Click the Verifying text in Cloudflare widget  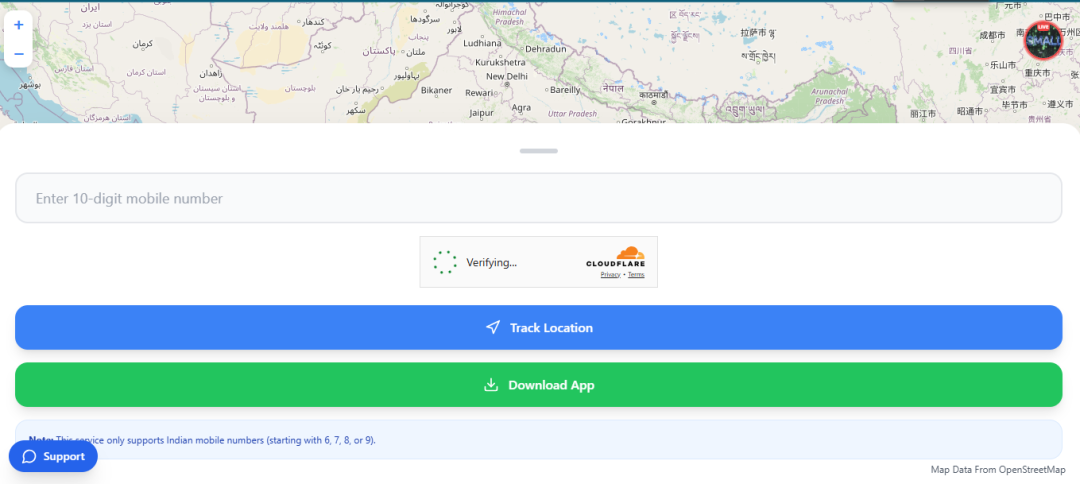pos(491,263)
